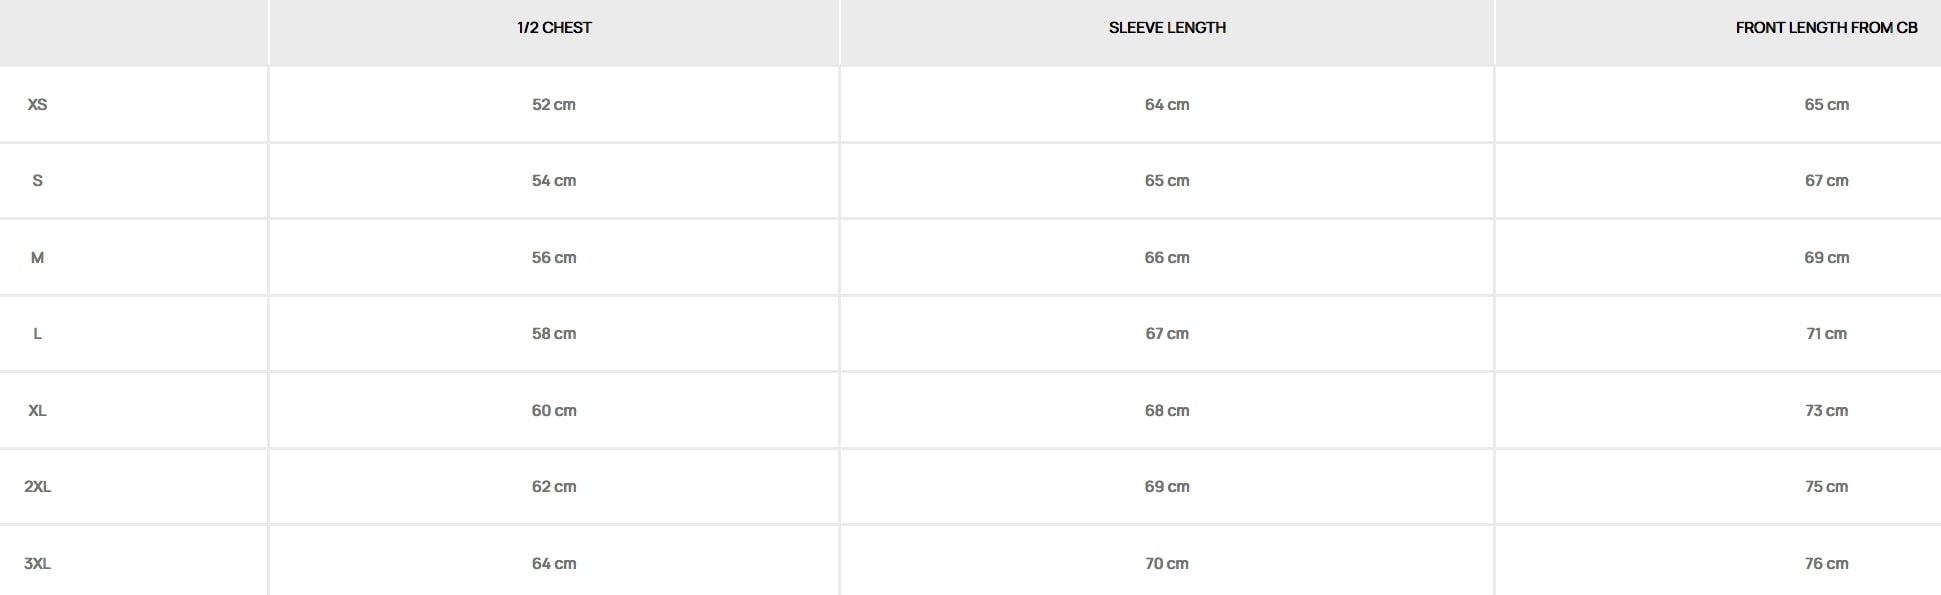Click the 58 cm chest value
Image resolution: width=1941 pixels, height=595 pixels.
click(x=554, y=334)
